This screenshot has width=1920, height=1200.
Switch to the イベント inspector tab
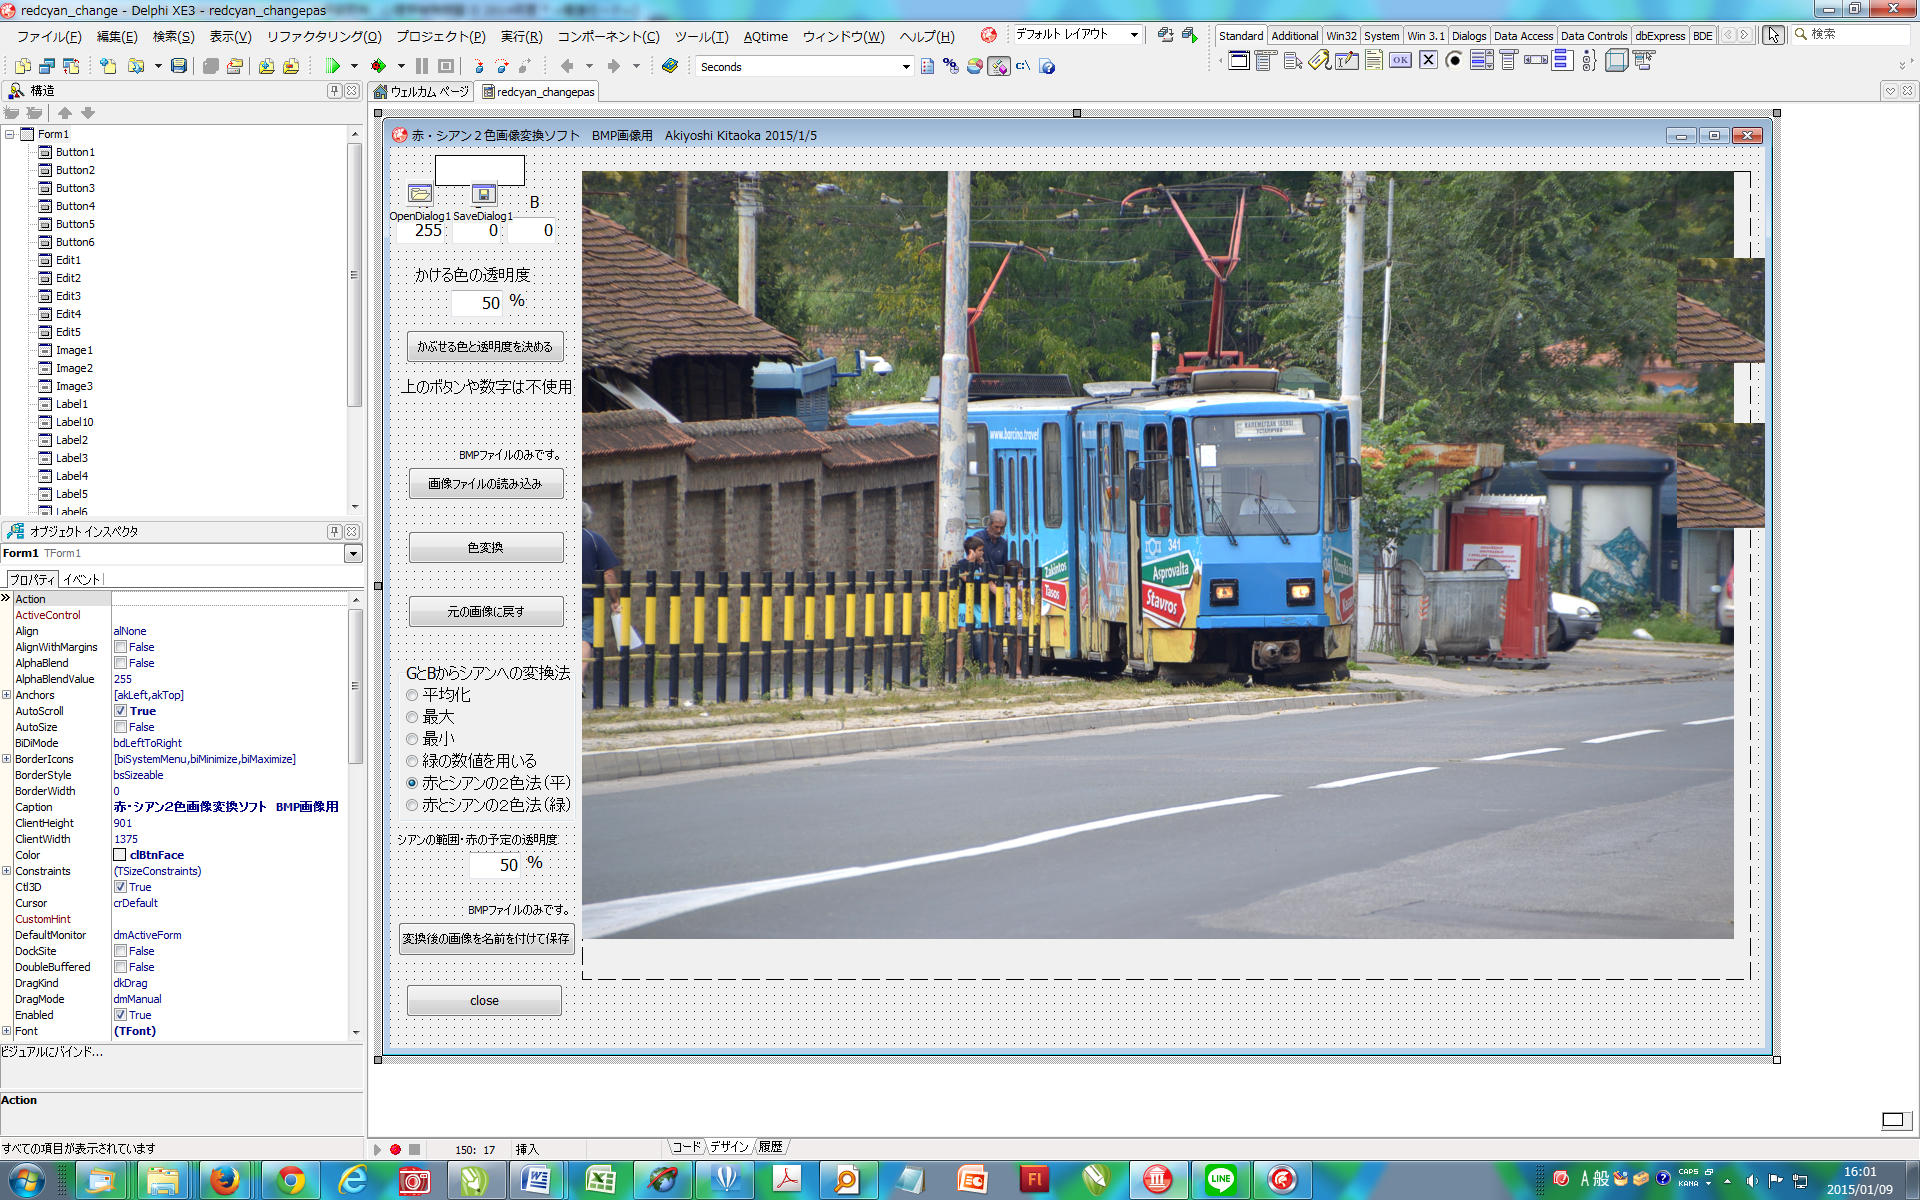click(82, 579)
